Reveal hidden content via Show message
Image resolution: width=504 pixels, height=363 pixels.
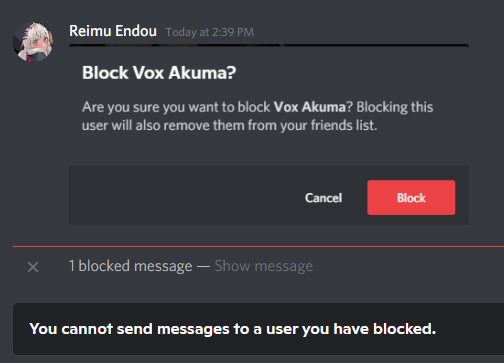[264, 266]
